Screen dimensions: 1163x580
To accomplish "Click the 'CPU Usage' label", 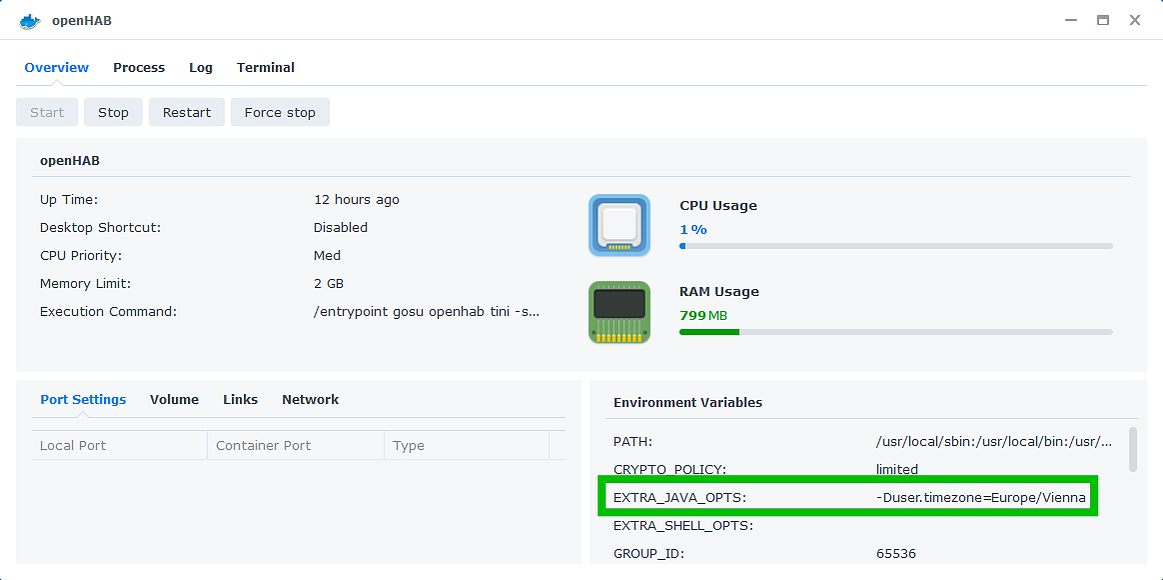I will click(718, 206).
